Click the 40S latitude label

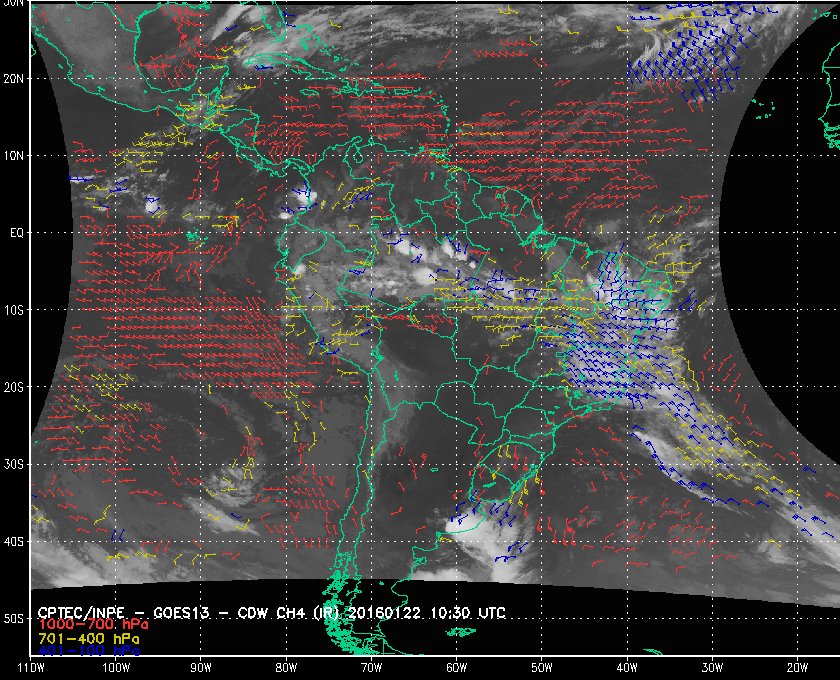pos(14,541)
